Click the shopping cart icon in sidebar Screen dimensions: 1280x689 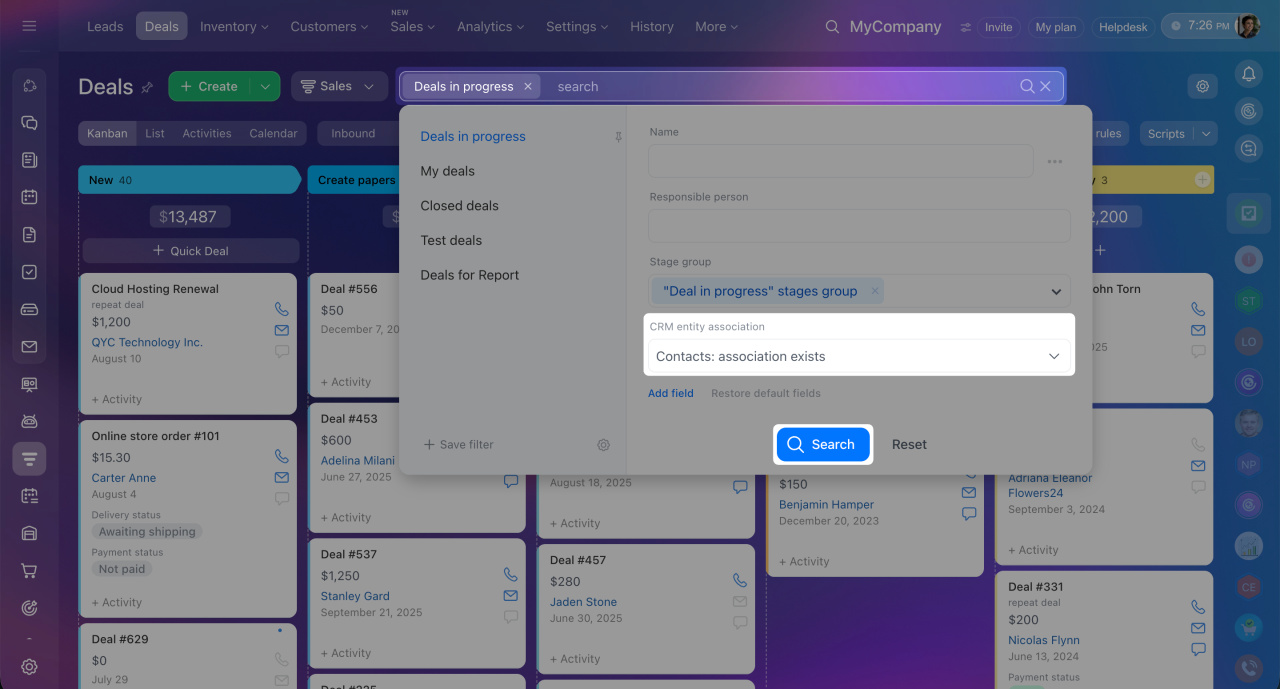click(30, 571)
